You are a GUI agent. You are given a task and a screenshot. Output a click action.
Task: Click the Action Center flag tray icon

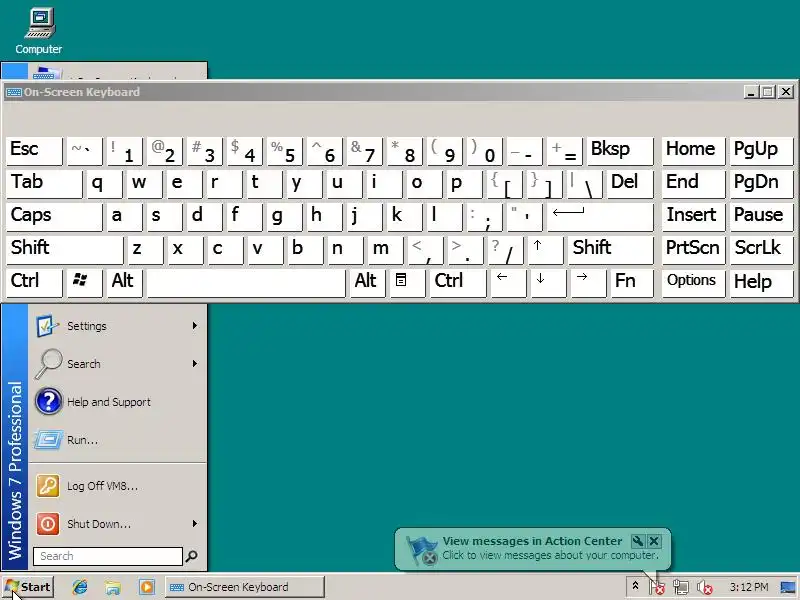click(x=657, y=587)
